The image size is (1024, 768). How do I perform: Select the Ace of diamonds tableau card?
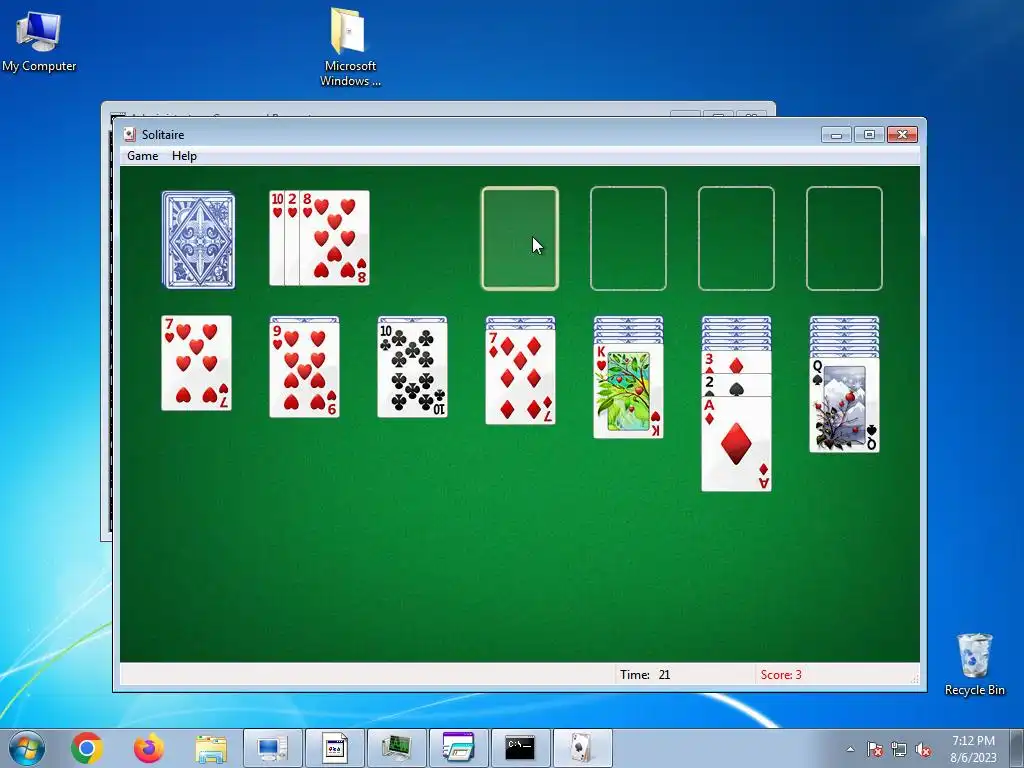tap(736, 444)
